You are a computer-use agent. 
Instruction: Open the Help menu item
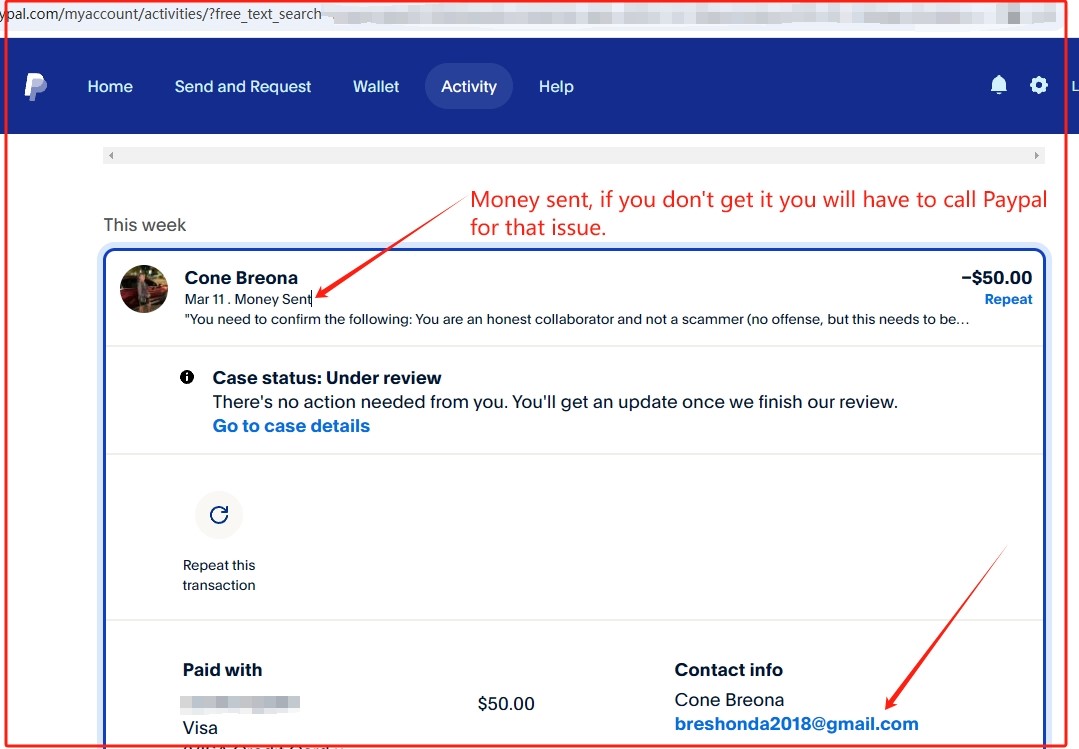coord(556,87)
